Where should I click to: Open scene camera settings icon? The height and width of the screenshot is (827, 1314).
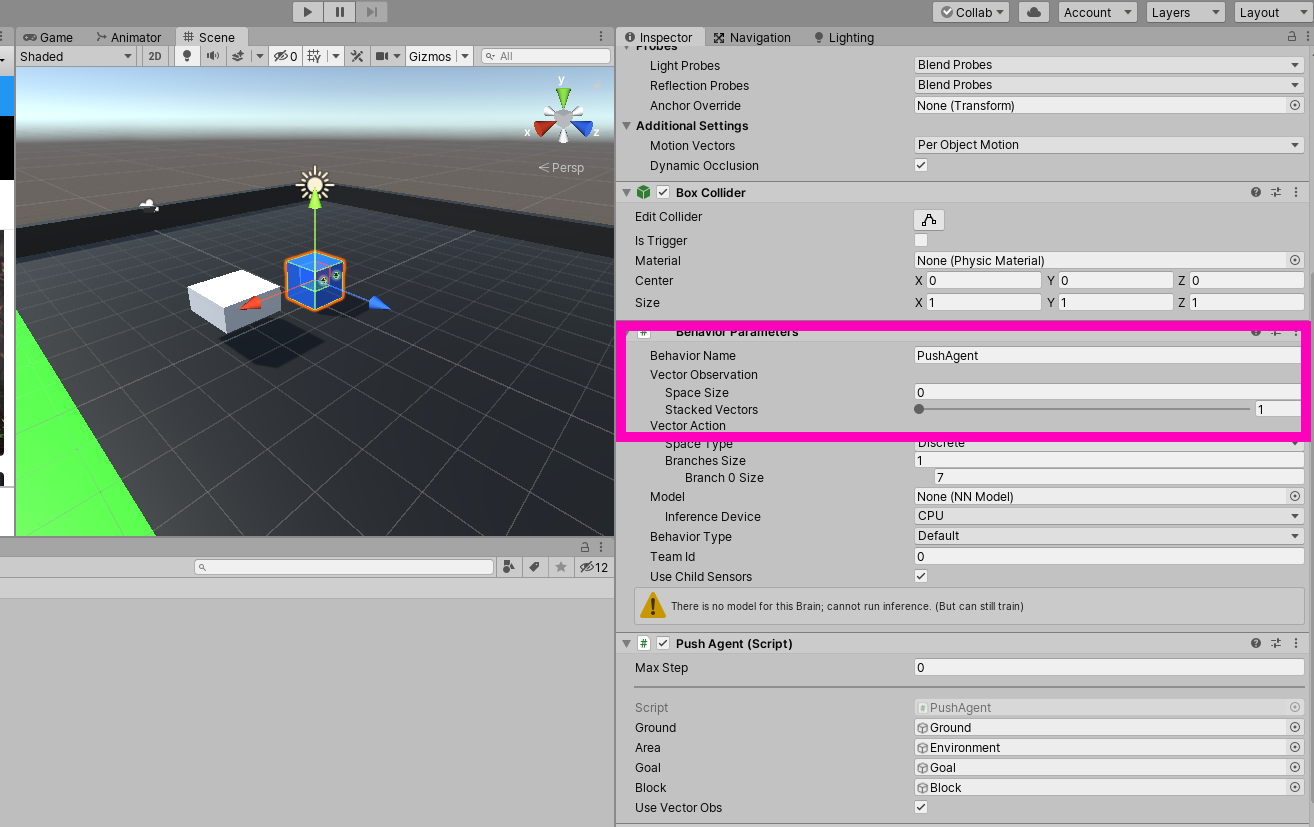point(382,56)
